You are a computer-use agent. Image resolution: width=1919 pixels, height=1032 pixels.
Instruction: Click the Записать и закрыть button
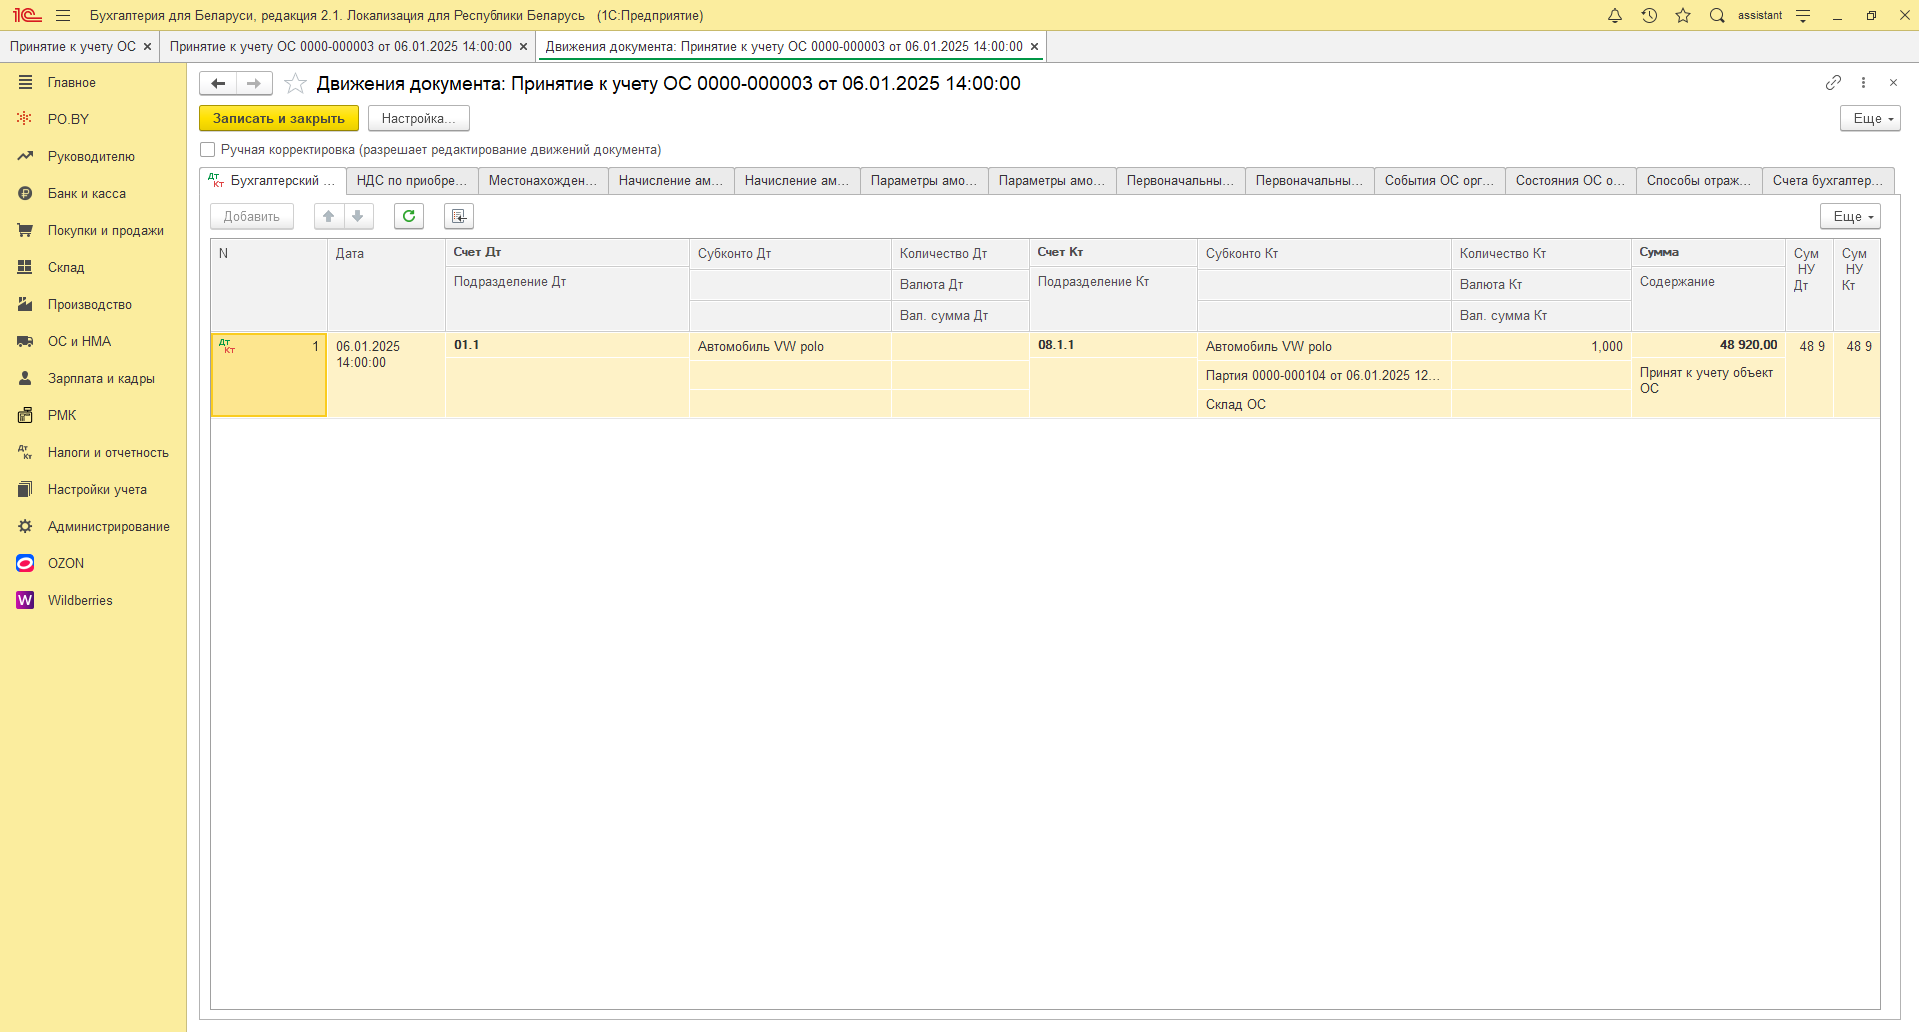click(278, 118)
